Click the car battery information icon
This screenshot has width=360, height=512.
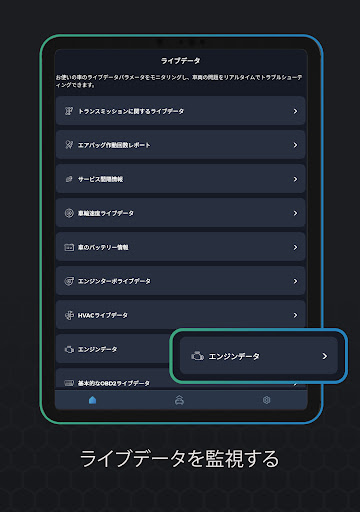tap(69, 247)
